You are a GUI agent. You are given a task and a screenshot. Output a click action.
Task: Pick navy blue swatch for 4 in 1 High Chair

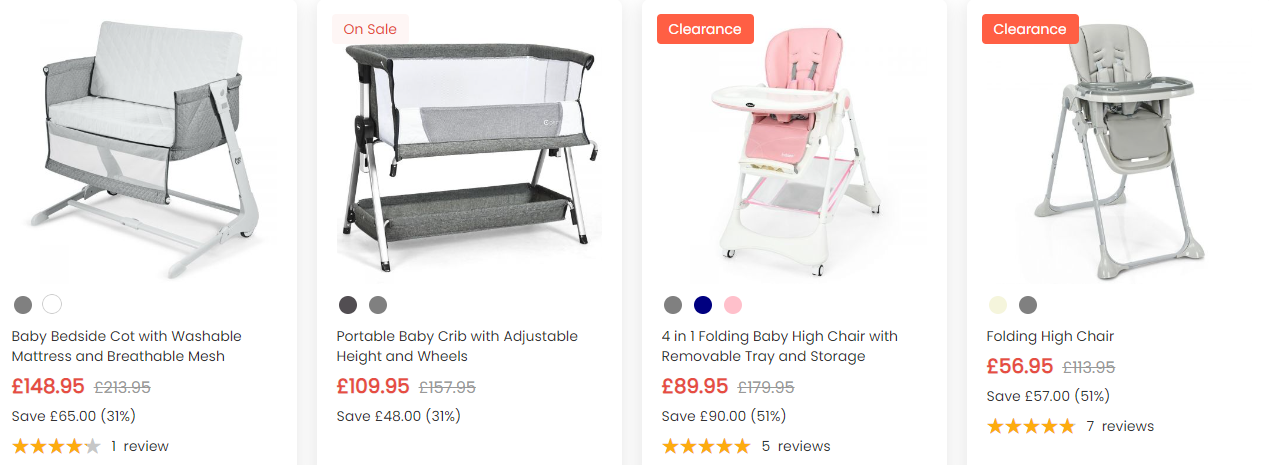(703, 305)
